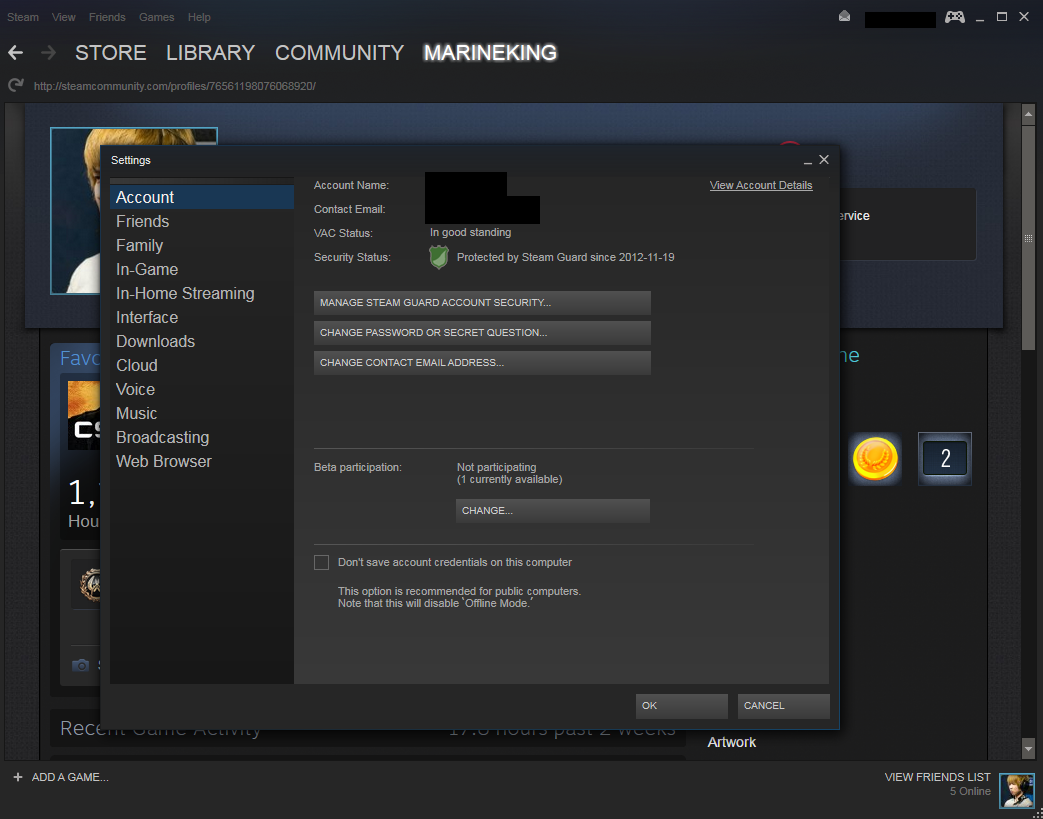Image resolution: width=1043 pixels, height=819 pixels.
Task: Open the Friends menu
Action: point(107,17)
